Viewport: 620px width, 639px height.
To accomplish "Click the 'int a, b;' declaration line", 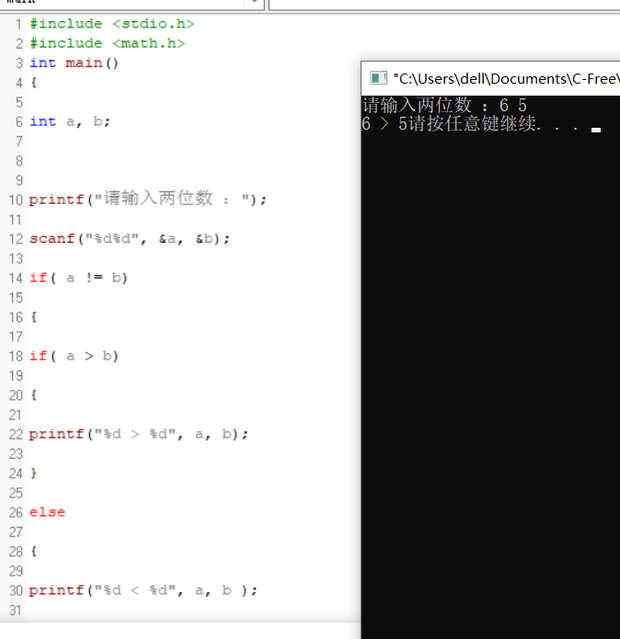I will [x=70, y=121].
